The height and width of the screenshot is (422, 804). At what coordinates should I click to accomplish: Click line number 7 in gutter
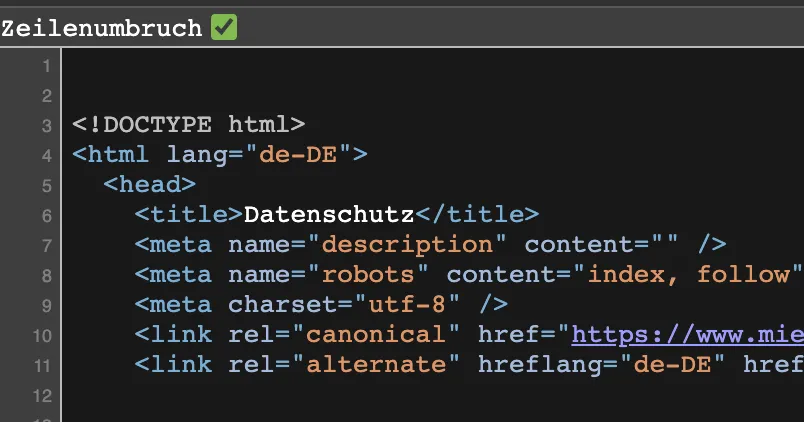47,246
